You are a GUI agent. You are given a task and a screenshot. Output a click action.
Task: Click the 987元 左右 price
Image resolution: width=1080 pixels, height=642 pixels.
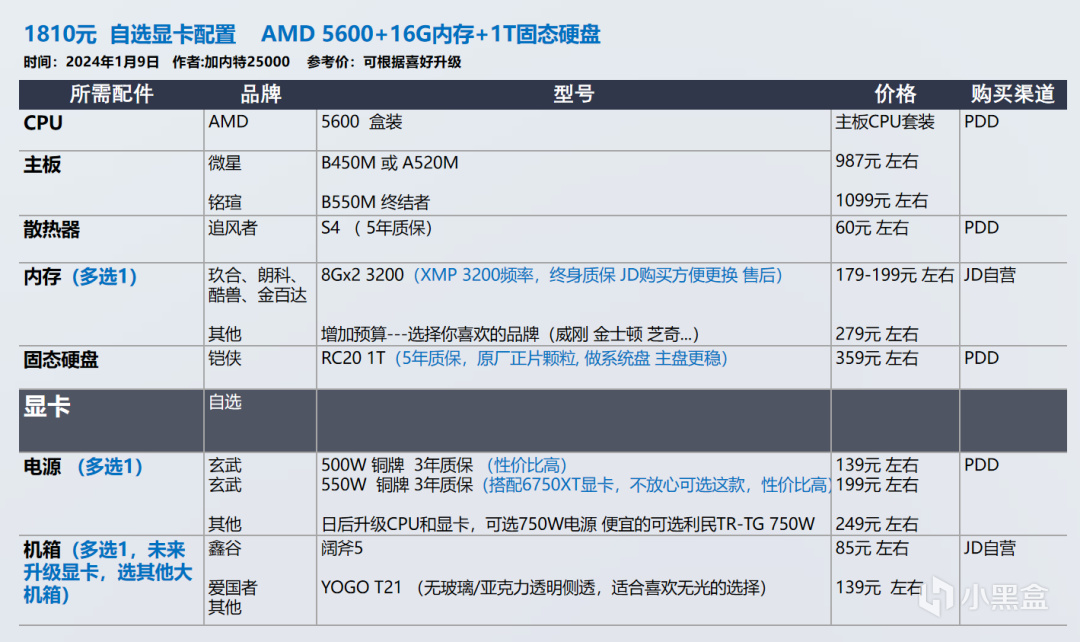(x=876, y=162)
